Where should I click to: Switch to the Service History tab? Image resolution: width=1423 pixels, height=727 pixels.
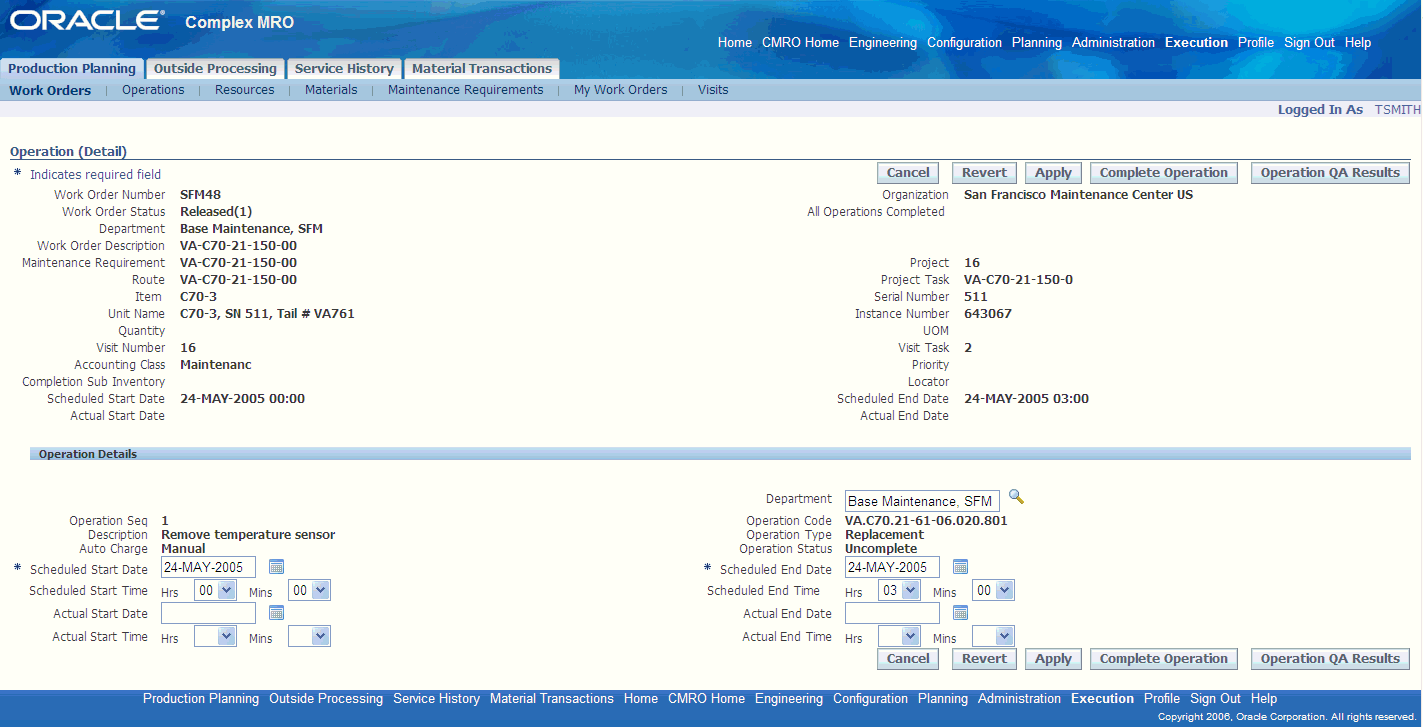[x=344, y=69]
